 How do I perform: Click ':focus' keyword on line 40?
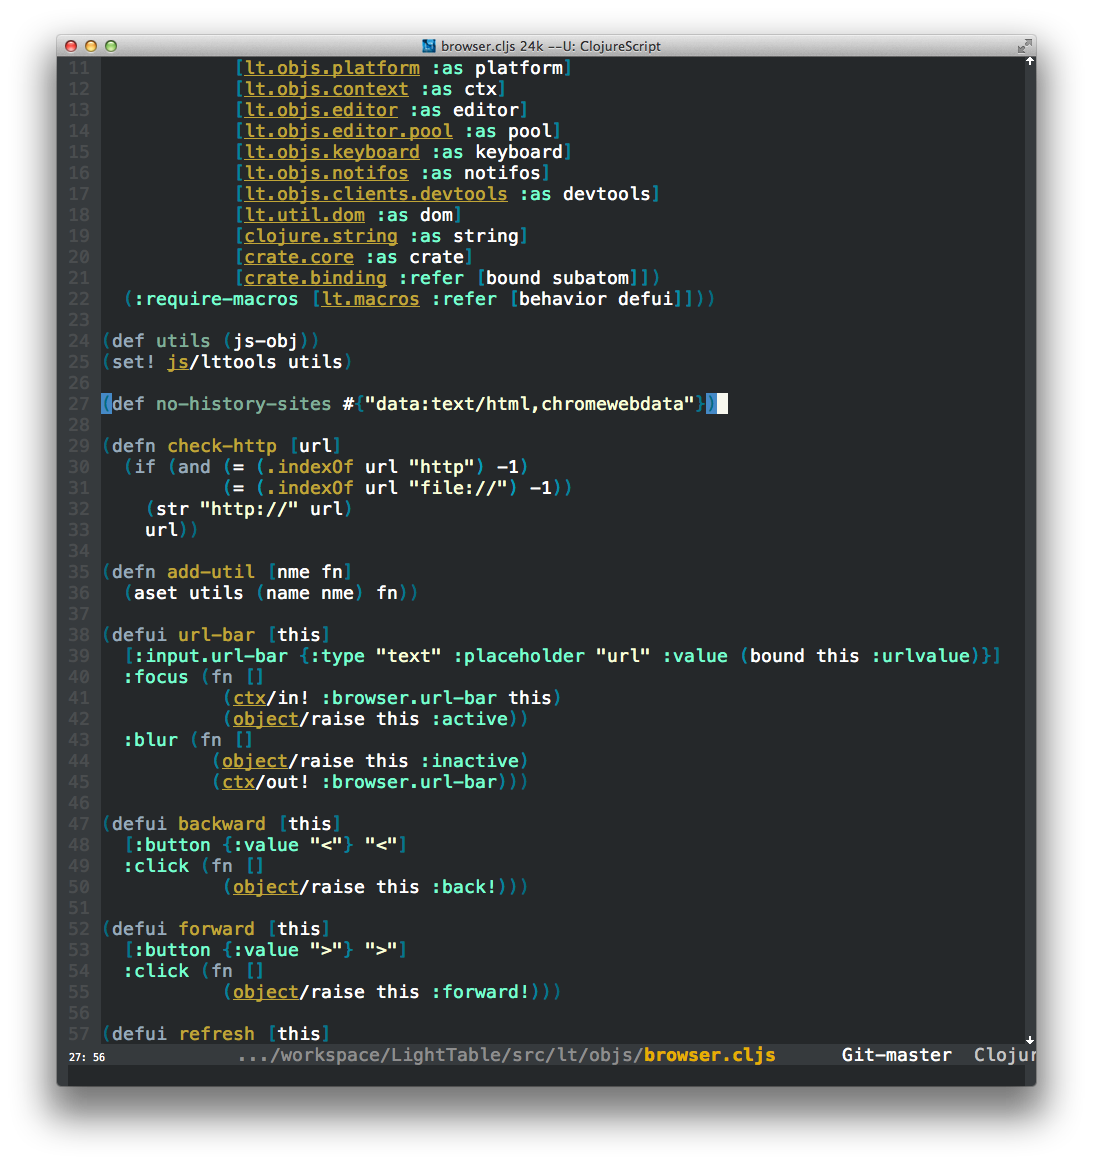[x=156, y=677]
